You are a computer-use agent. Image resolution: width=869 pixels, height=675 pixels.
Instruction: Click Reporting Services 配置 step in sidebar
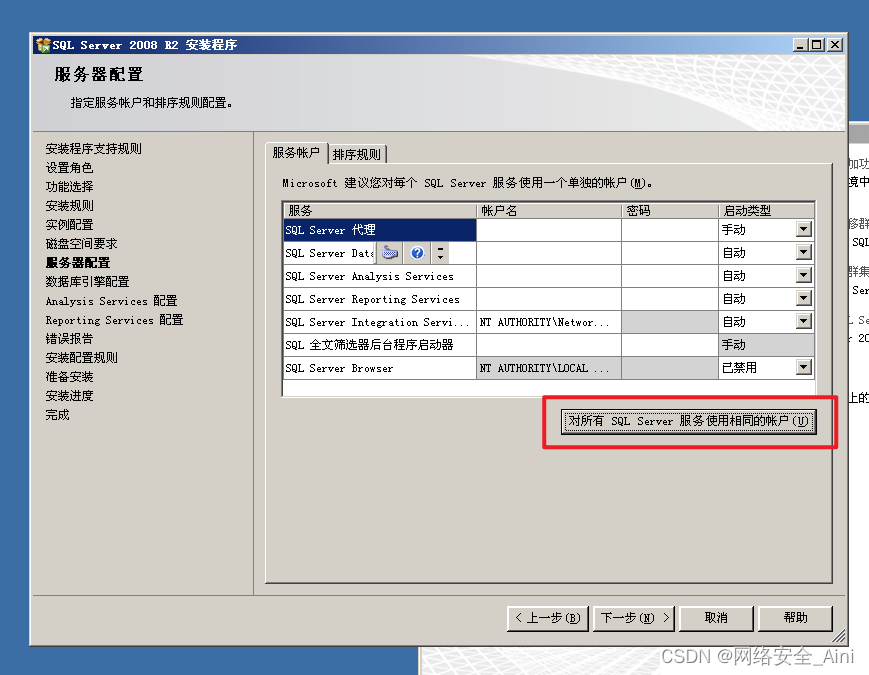(114, 320)
